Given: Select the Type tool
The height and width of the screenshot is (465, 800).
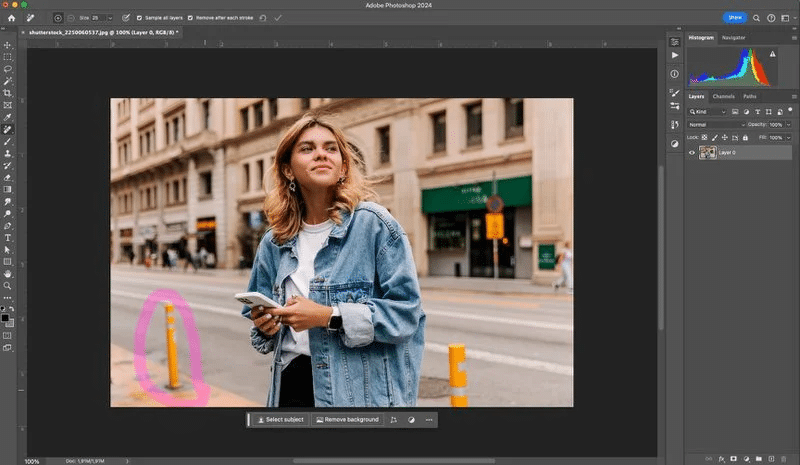Looking at the screenshot, I should (x=8, y=237).
